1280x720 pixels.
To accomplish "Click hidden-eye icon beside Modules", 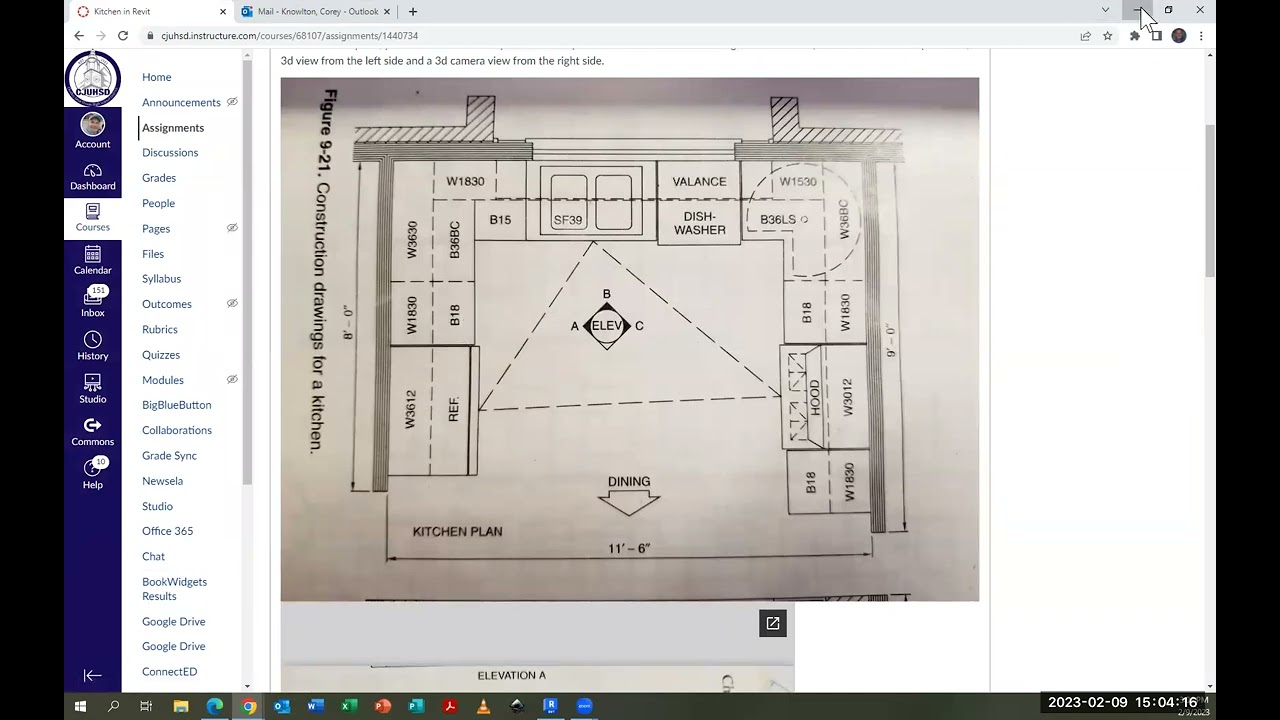I will (232, 379).
